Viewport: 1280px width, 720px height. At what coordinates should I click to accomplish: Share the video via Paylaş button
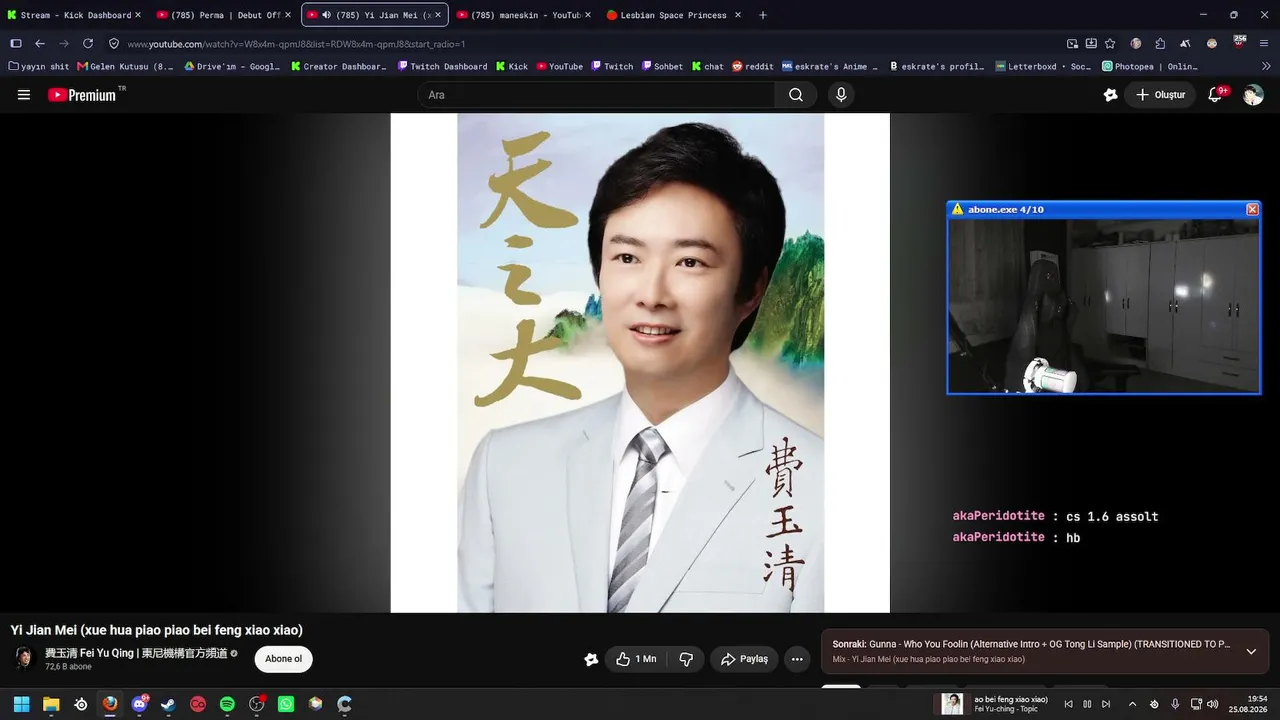(x=744, y=659)
